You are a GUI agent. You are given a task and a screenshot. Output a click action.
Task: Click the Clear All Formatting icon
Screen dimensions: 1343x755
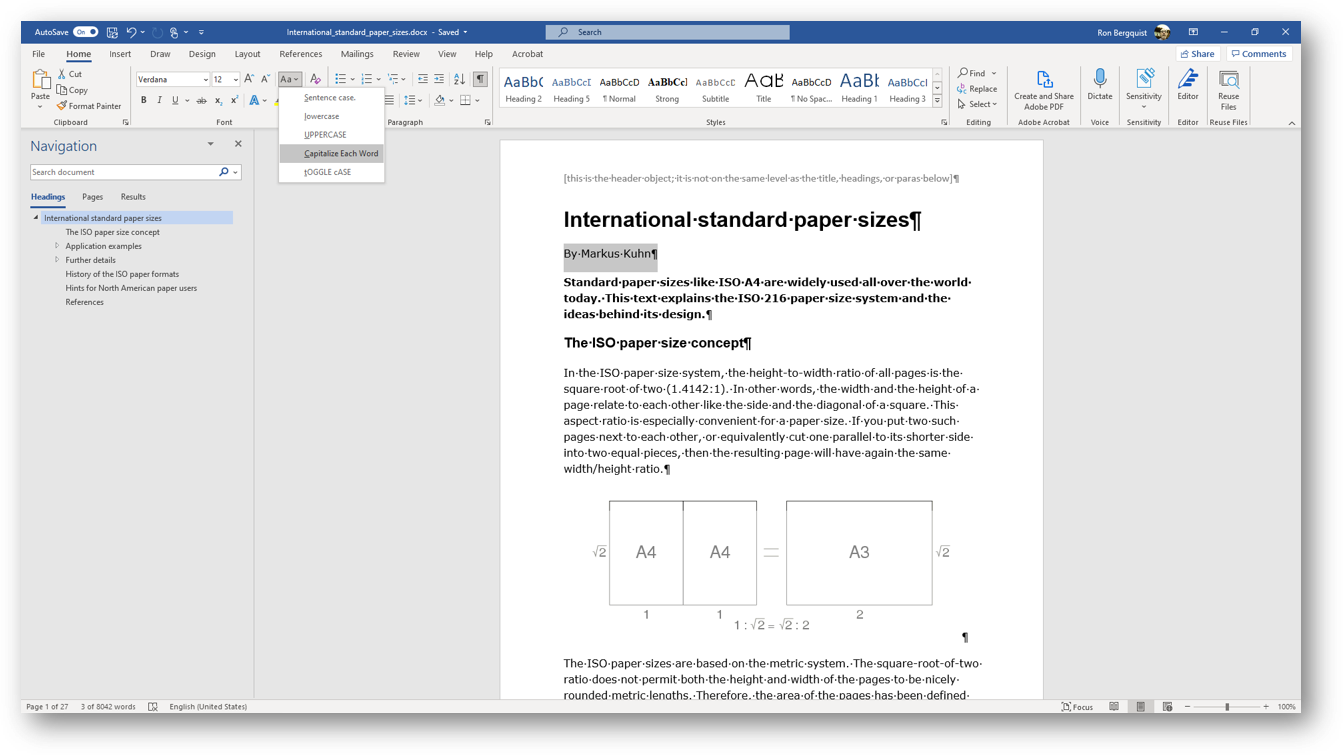coord(315,79)
